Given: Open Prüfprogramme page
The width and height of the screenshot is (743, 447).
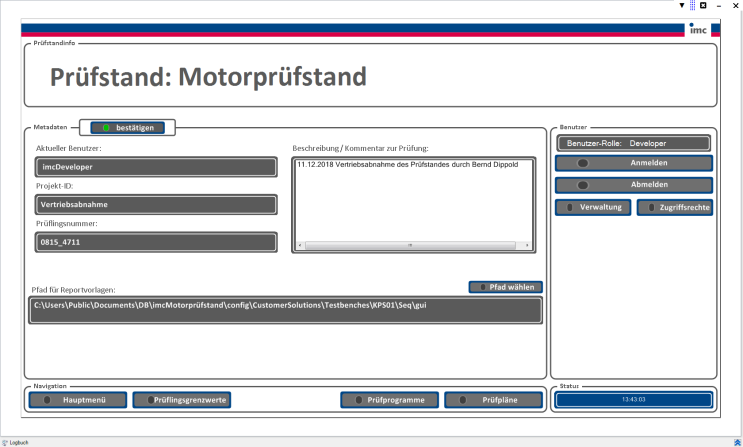Looking at the screenshot, I should pyautogui.click(x=390, y=400).
